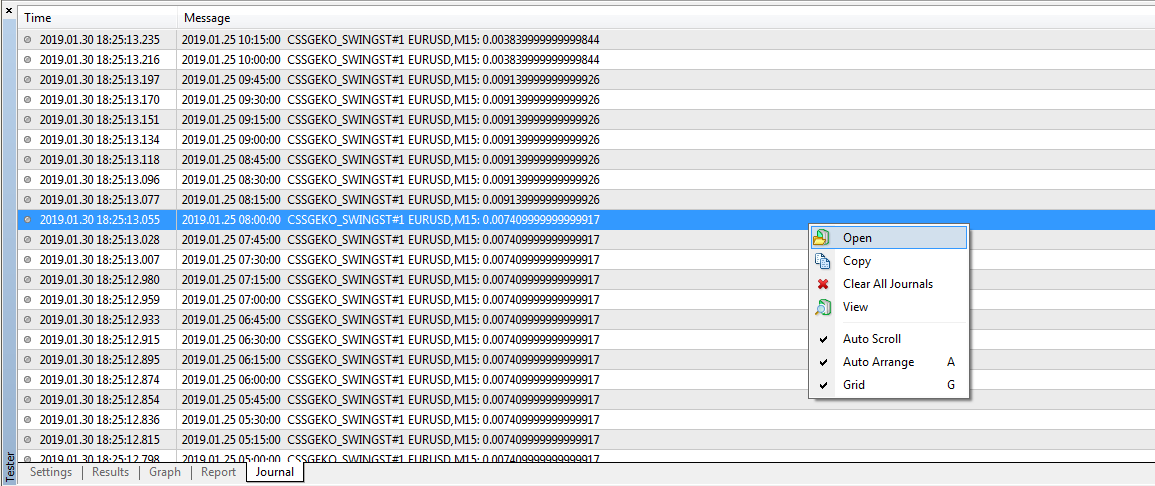Click the gray bullet icon on row 18:25:13.055
The width and height of the screenshot is (1155, 486).
click(28, 219)
